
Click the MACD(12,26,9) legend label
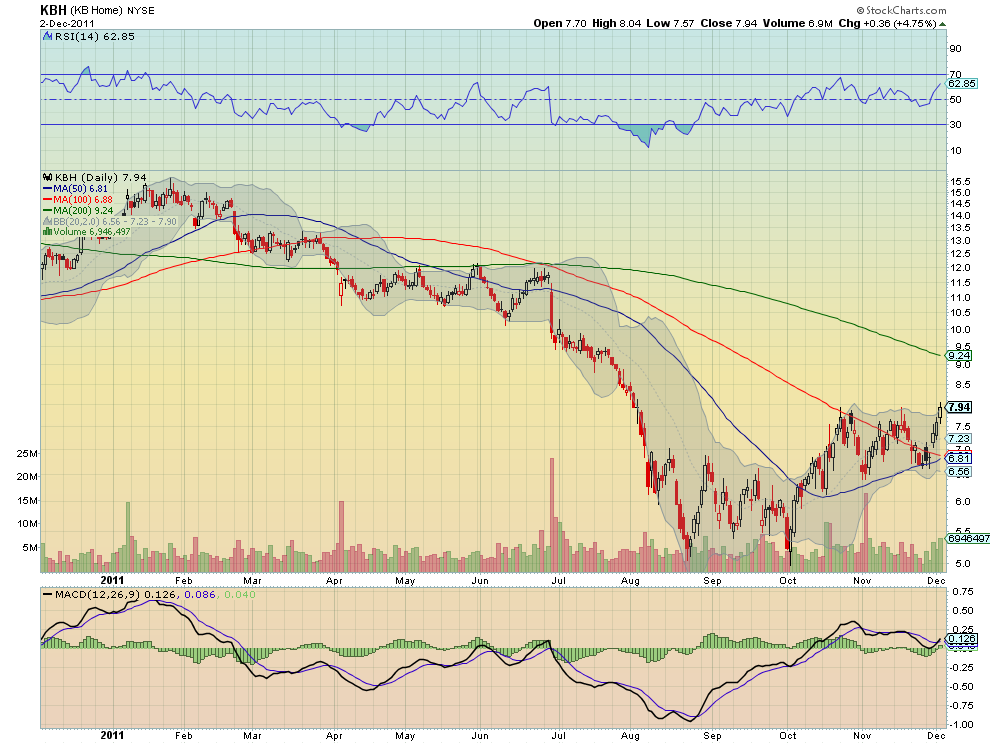pyautogui.click(x=98, y=594)
